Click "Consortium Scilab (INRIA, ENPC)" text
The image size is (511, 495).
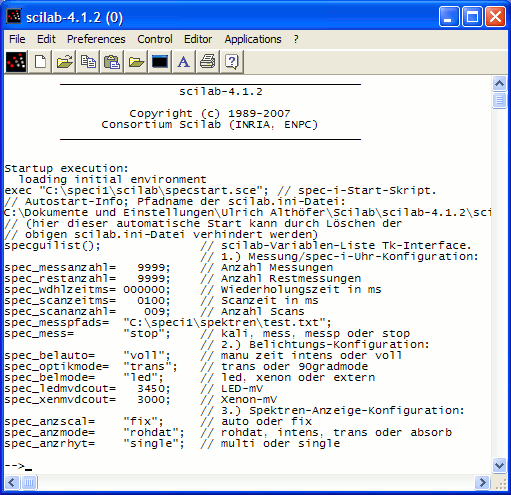(210, 125)
